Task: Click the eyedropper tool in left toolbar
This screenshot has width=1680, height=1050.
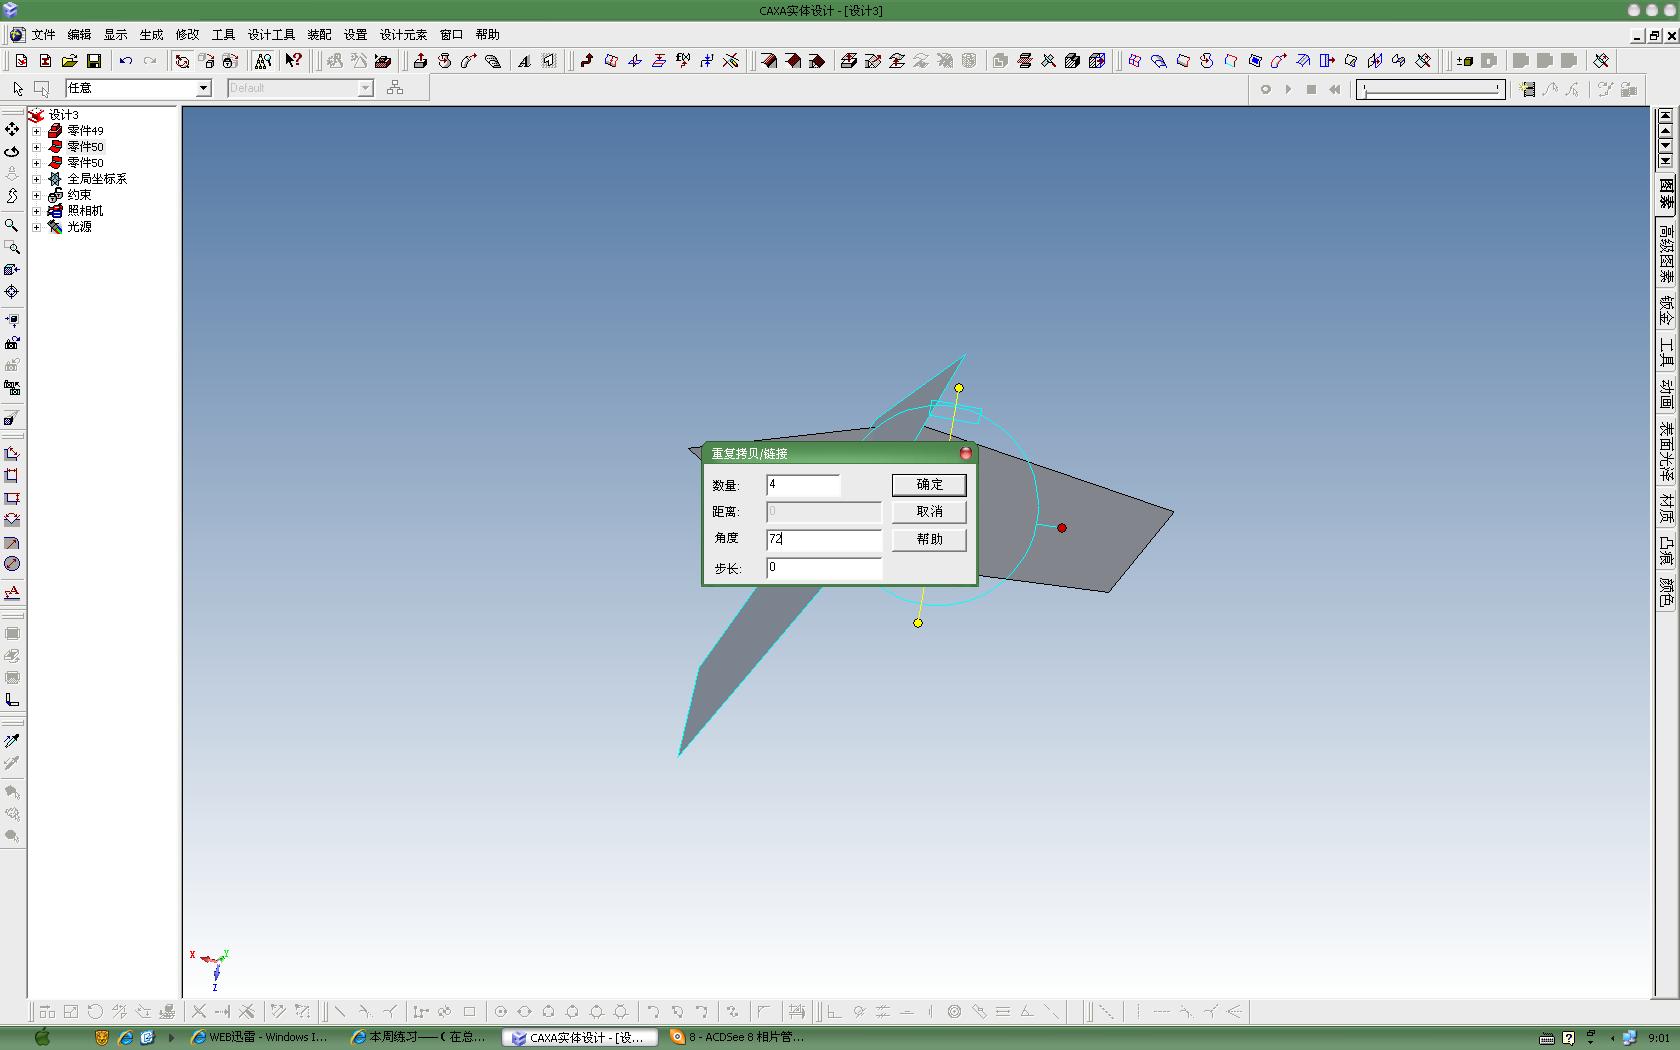Action: tap(12, 741)
